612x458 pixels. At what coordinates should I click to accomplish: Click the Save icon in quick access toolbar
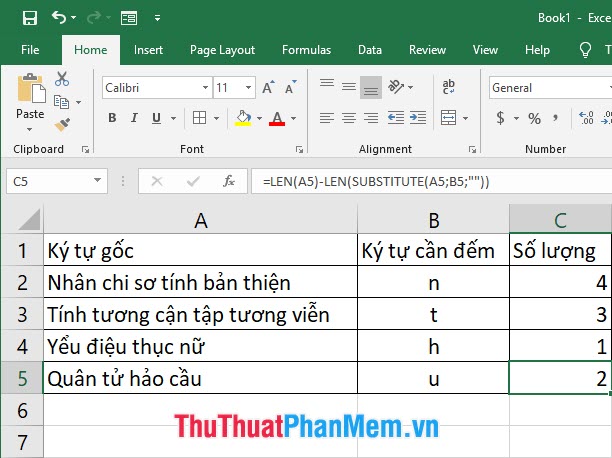[30, 18]
